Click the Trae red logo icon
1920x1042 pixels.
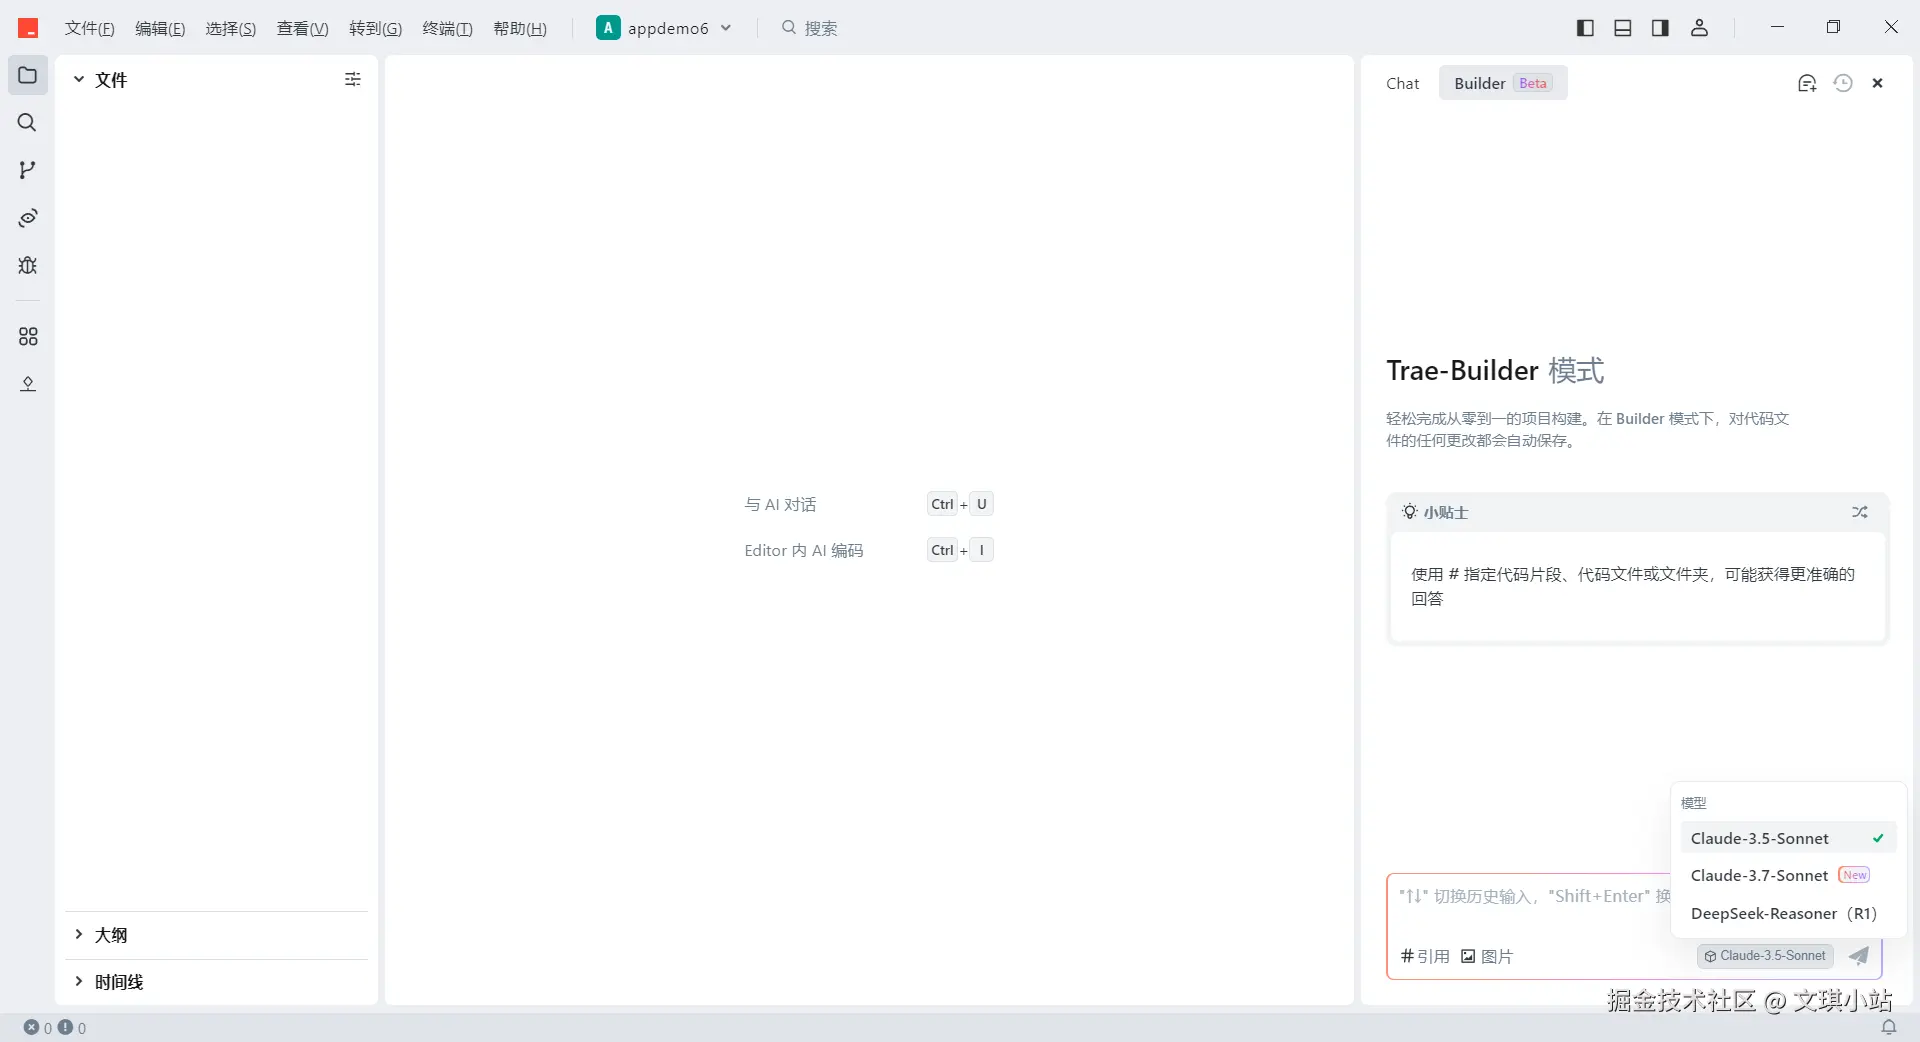point(28,28)
